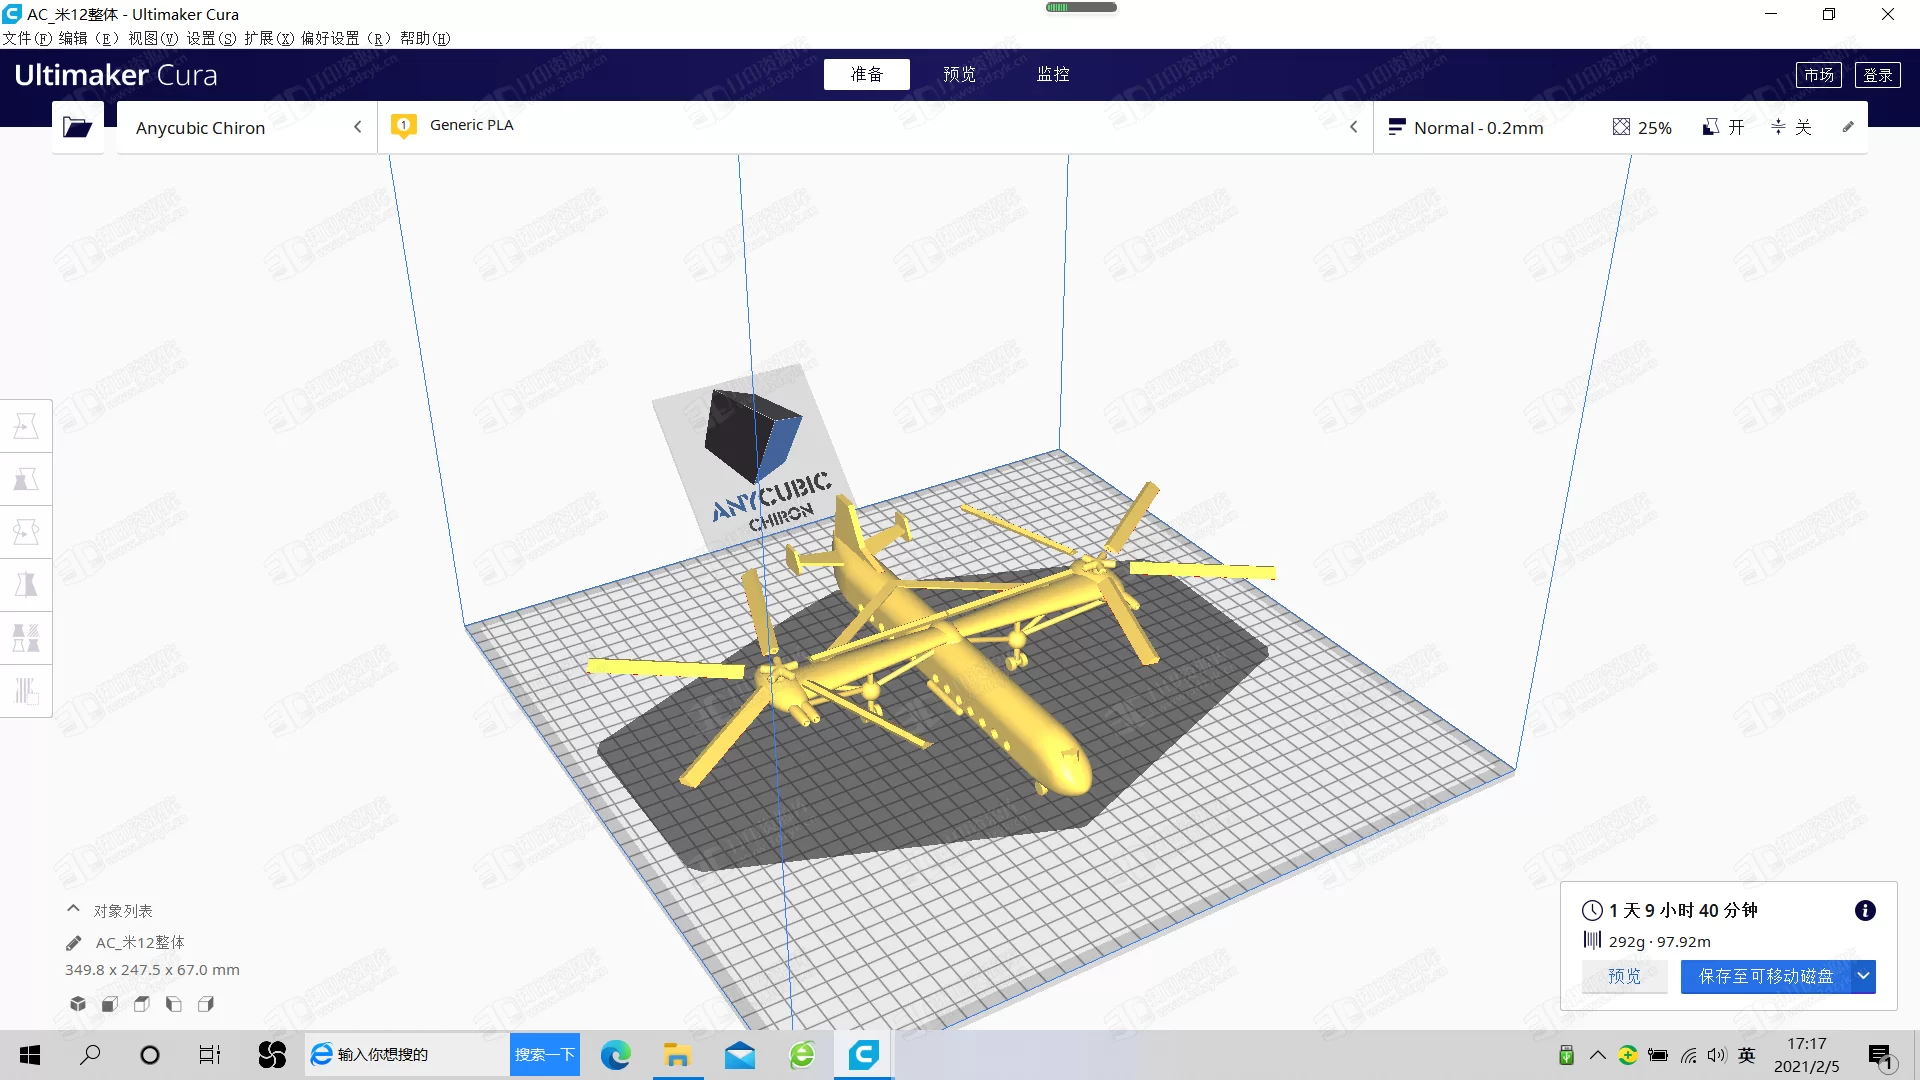Open the 市场 marketplace button
1920x1080 pixels.
[x=1818, y=75]
